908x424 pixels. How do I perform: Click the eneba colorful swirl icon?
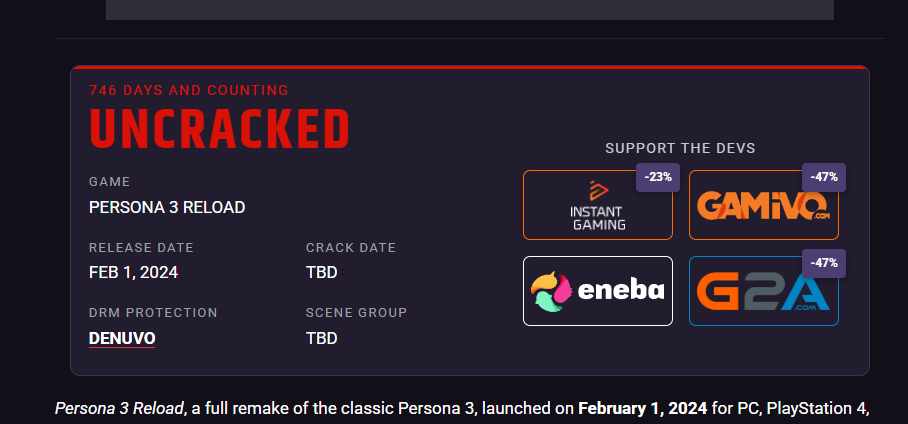click(553, 291)
